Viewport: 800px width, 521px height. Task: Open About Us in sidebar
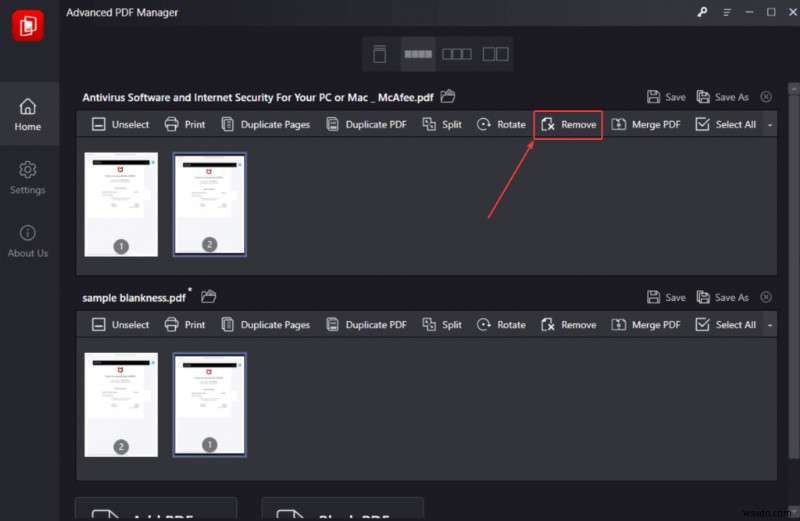pos(28,241)
